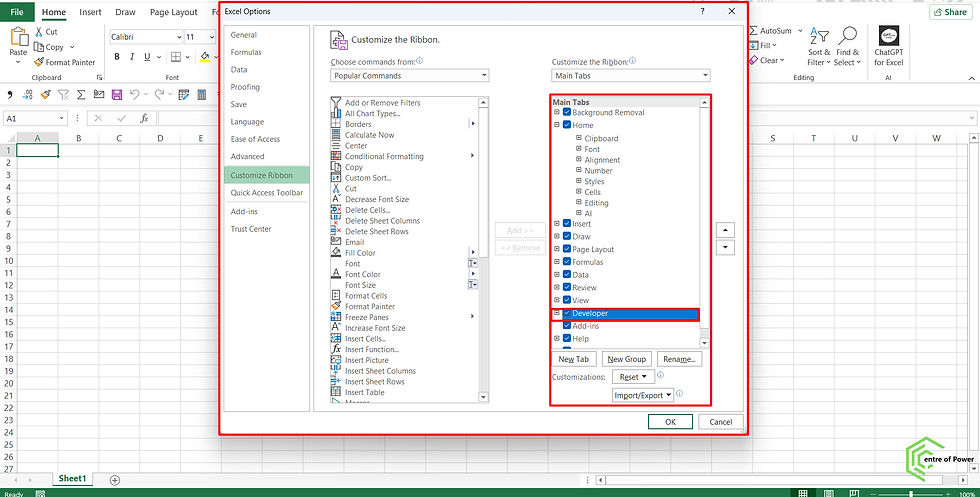This screenshot has width=980, height=497.
Task: Click the New Tab button
Action: coord(574,359)
